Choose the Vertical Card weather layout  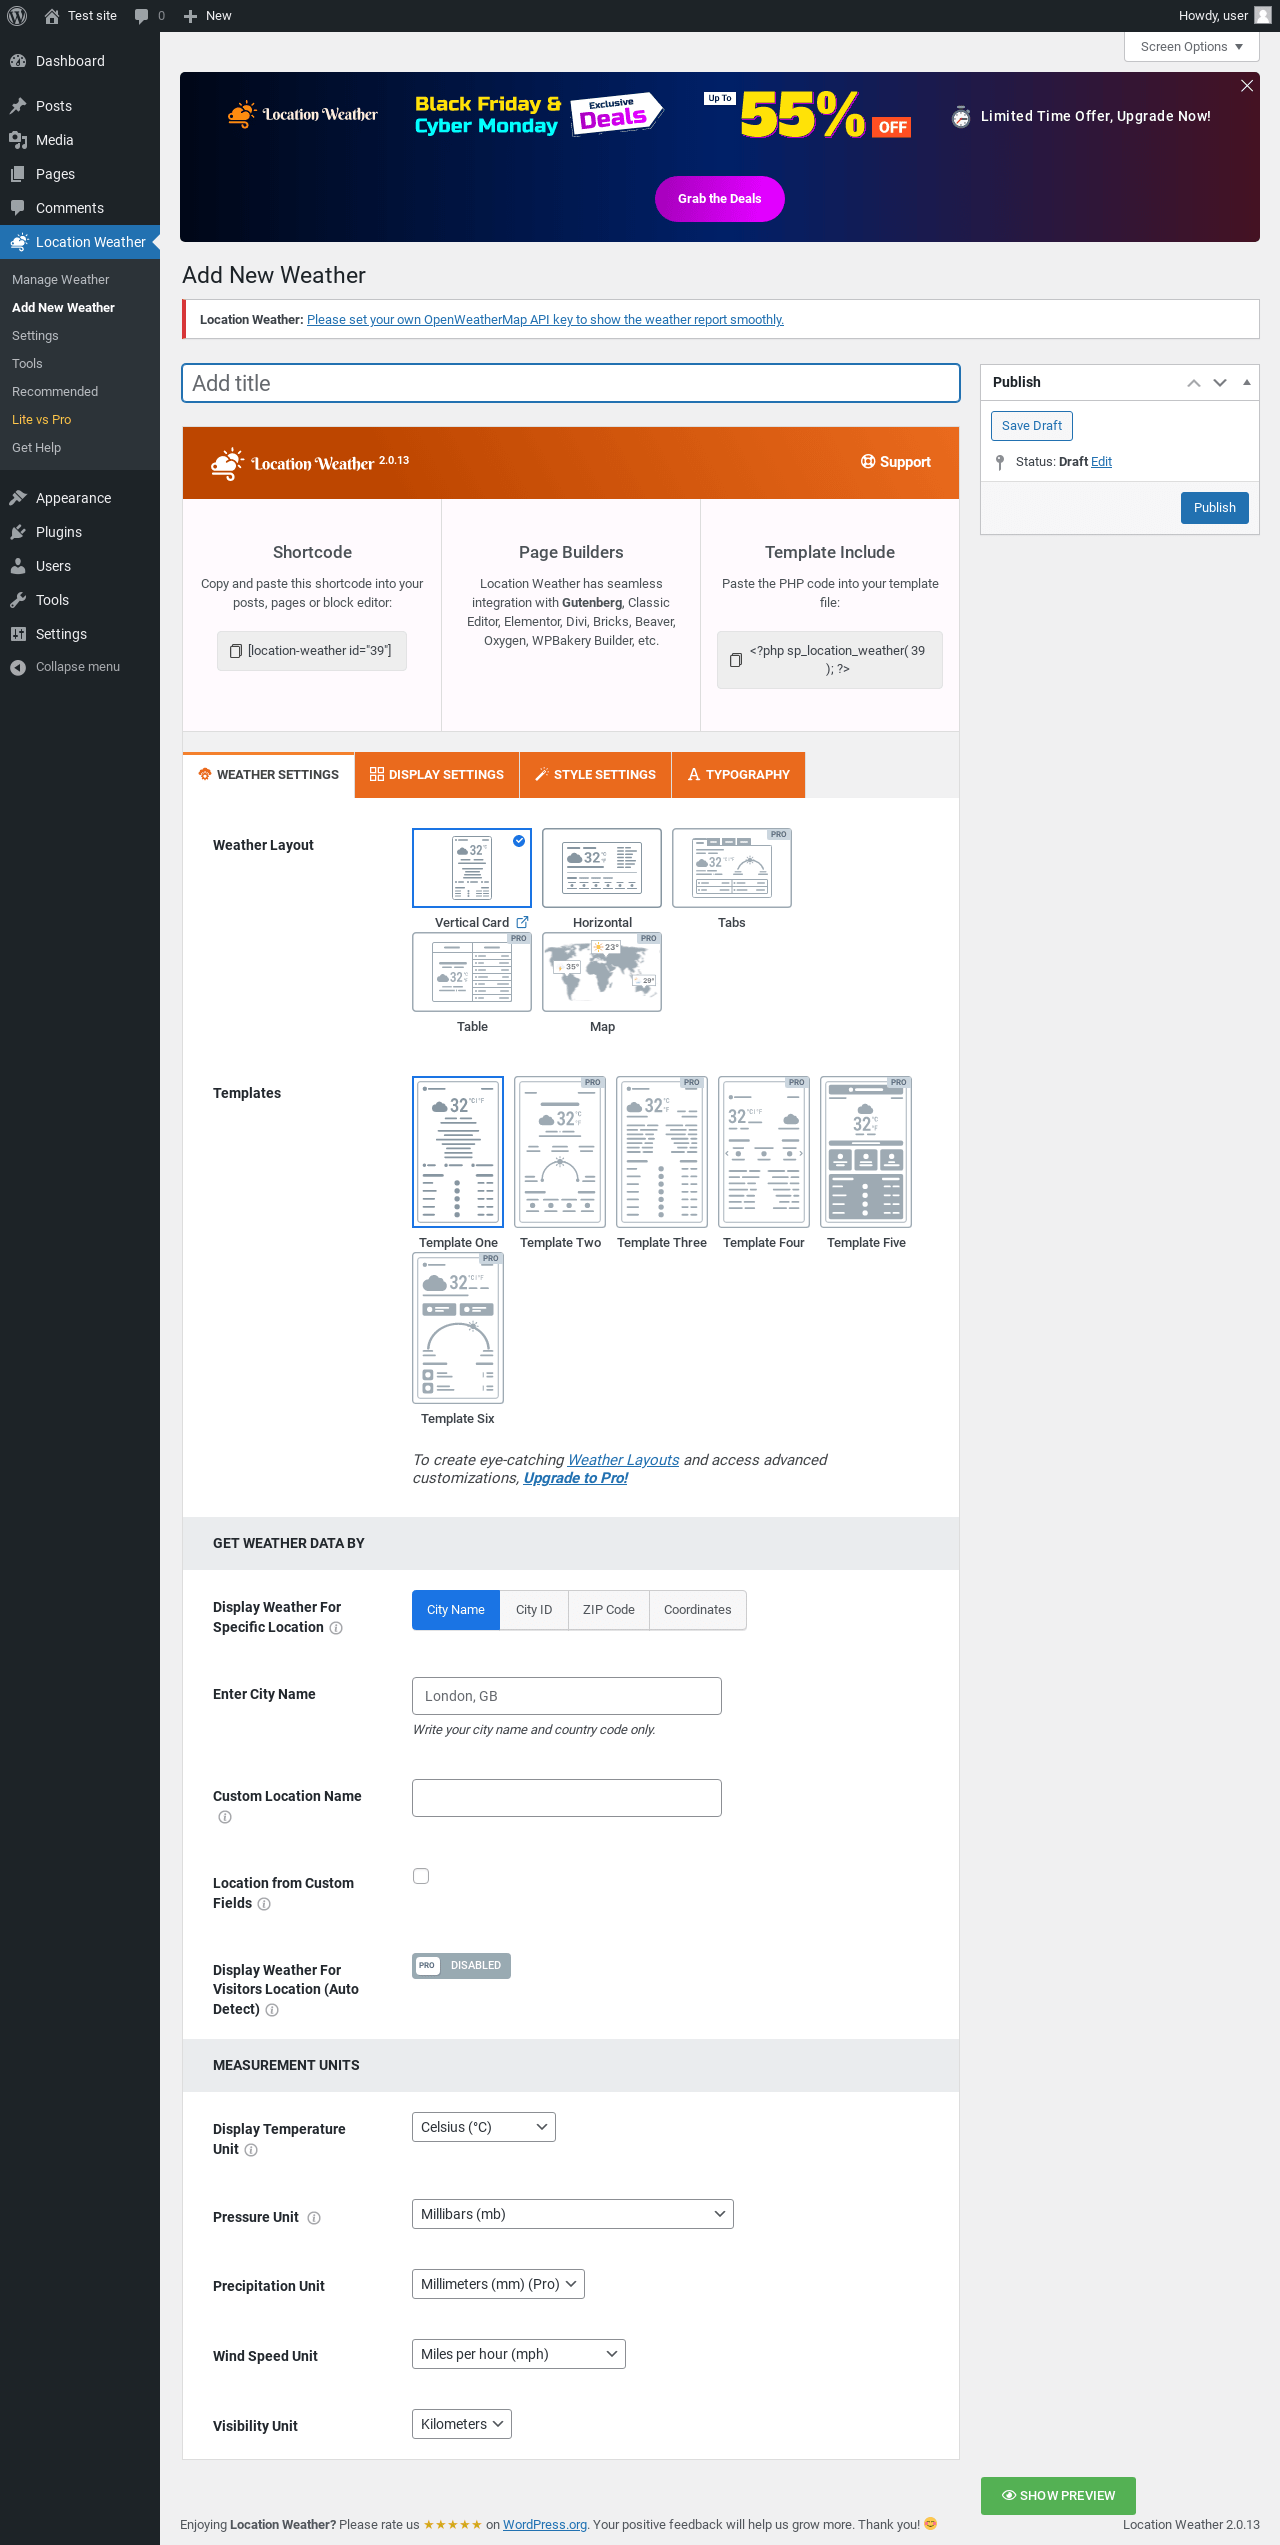click(x=472, y=868)
